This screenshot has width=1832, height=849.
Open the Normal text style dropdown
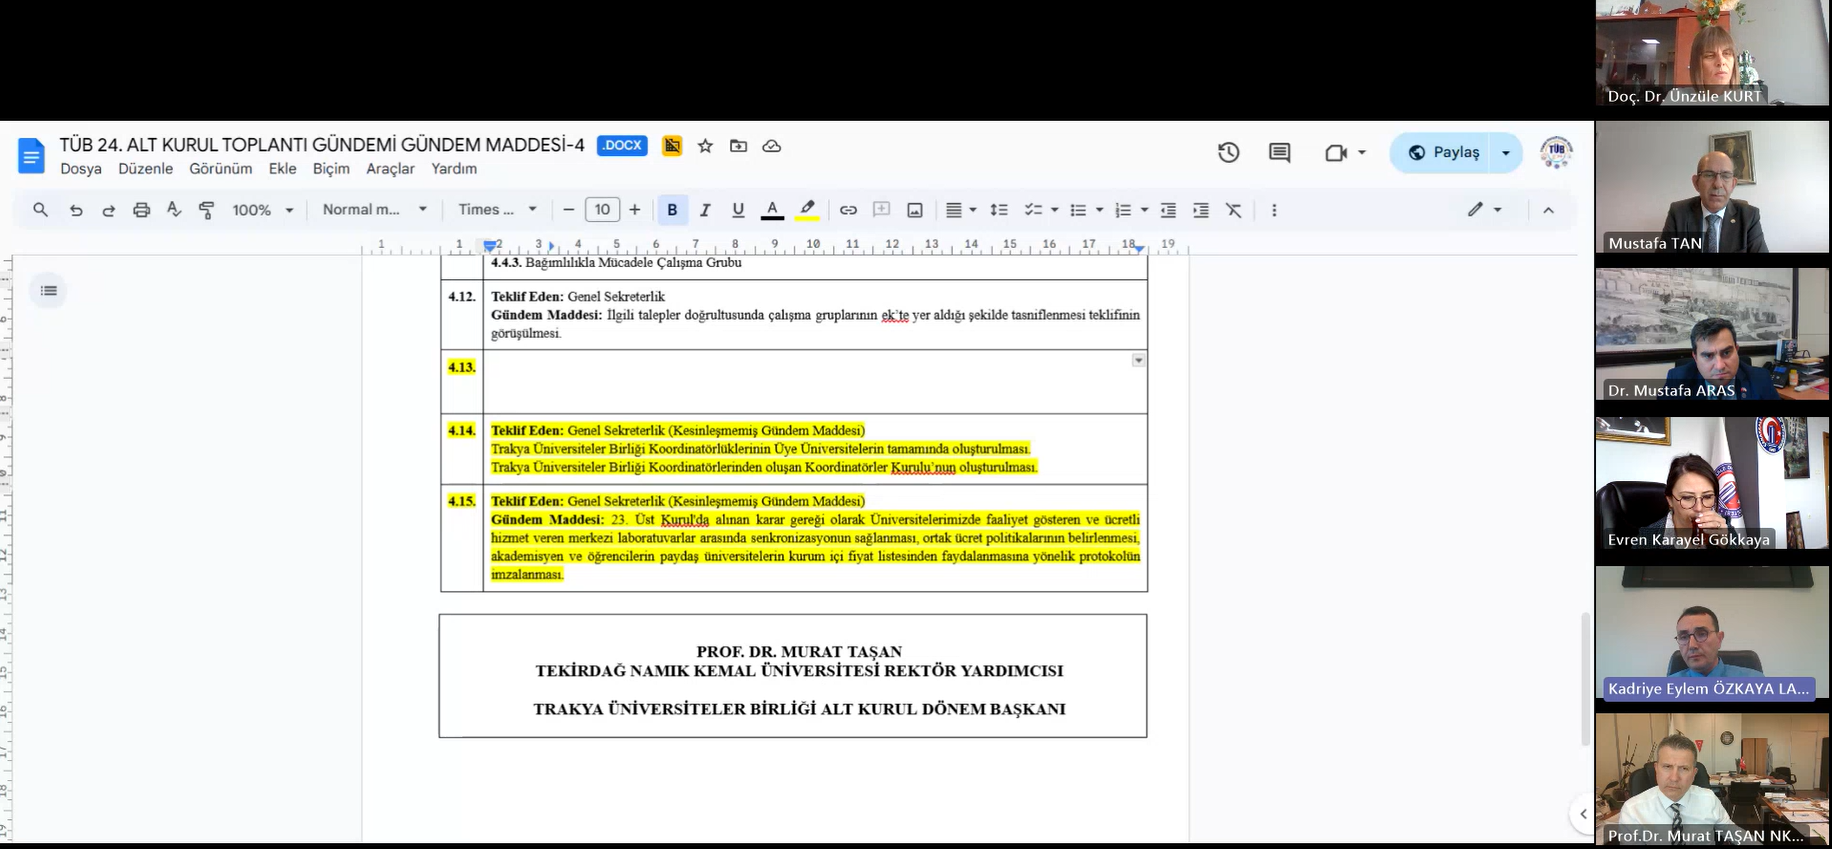375,210
